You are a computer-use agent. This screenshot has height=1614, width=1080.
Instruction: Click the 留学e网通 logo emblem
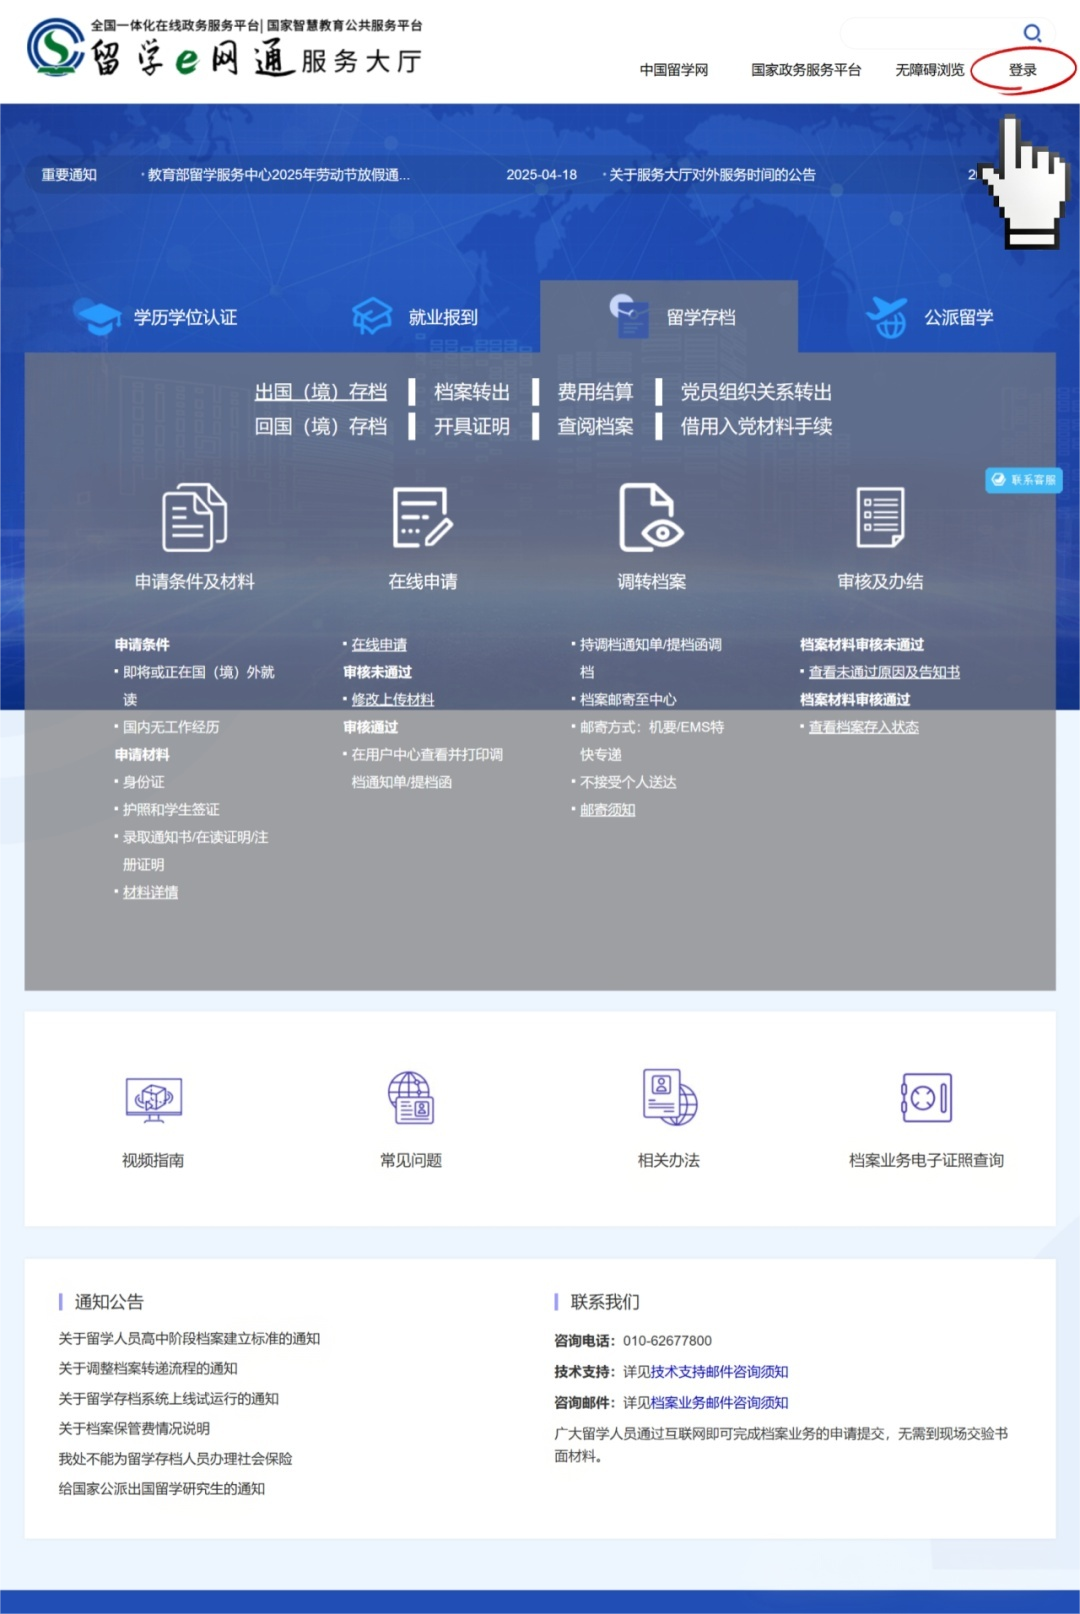tap(55, 47)
